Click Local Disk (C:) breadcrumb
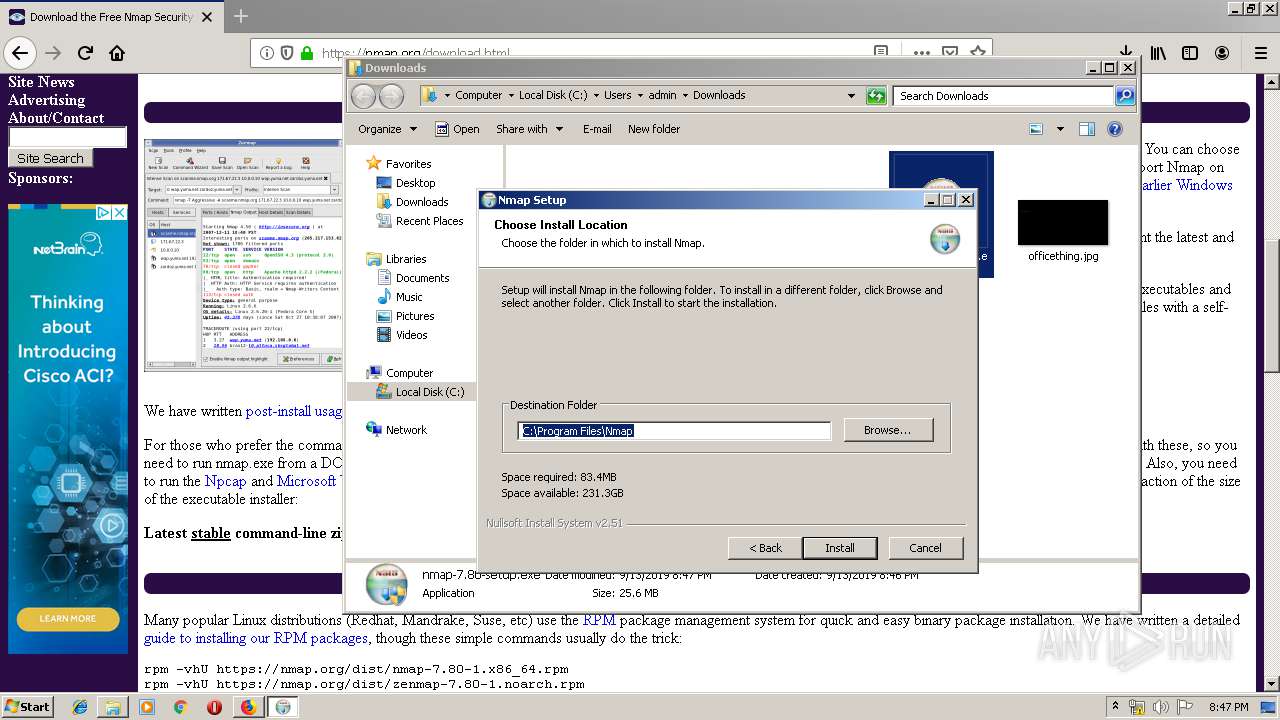1280x720 pixels. [x=553, y=95]
